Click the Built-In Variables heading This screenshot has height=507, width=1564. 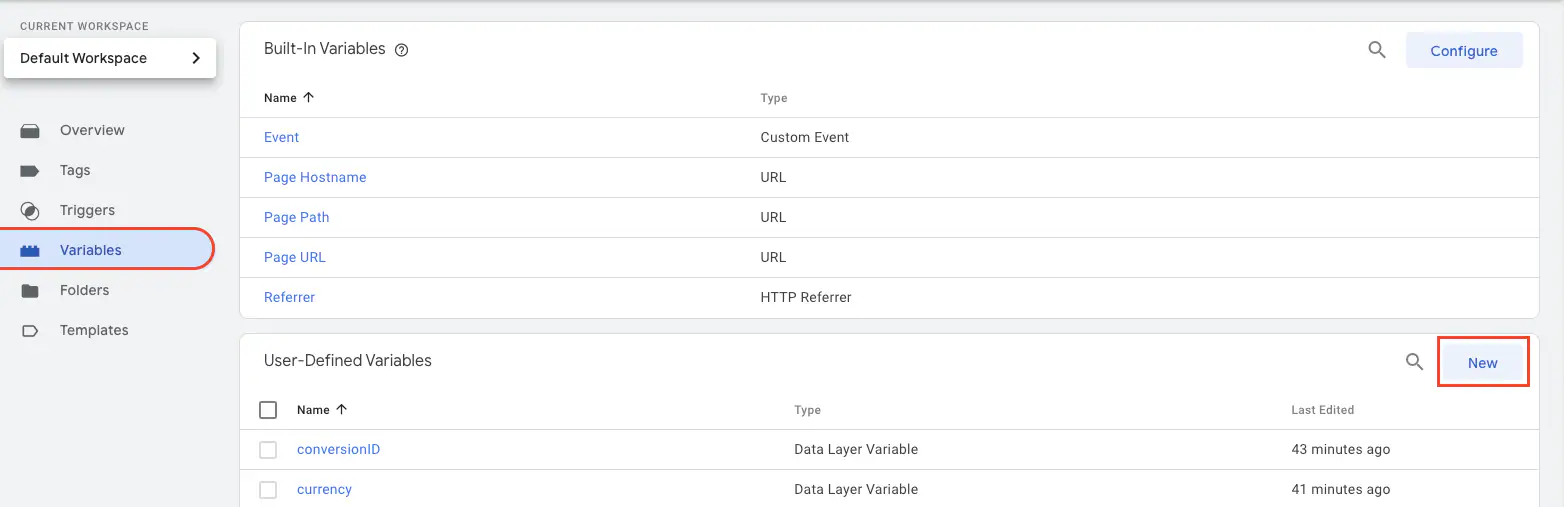pyautogui.click(x=324, y=48)
